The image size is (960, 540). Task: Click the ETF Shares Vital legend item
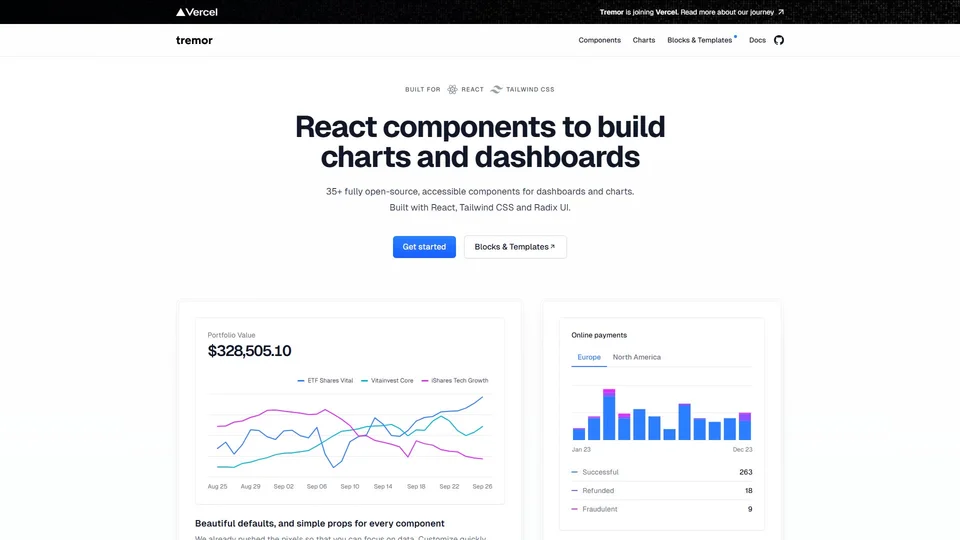[x=325, y=381]
